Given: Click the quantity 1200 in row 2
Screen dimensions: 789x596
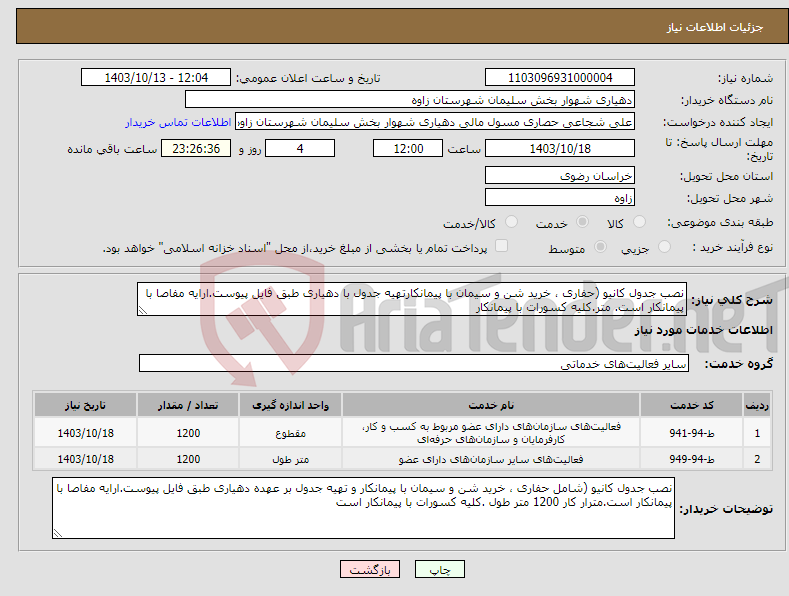Looking at the screenshot, I should 188,459.
